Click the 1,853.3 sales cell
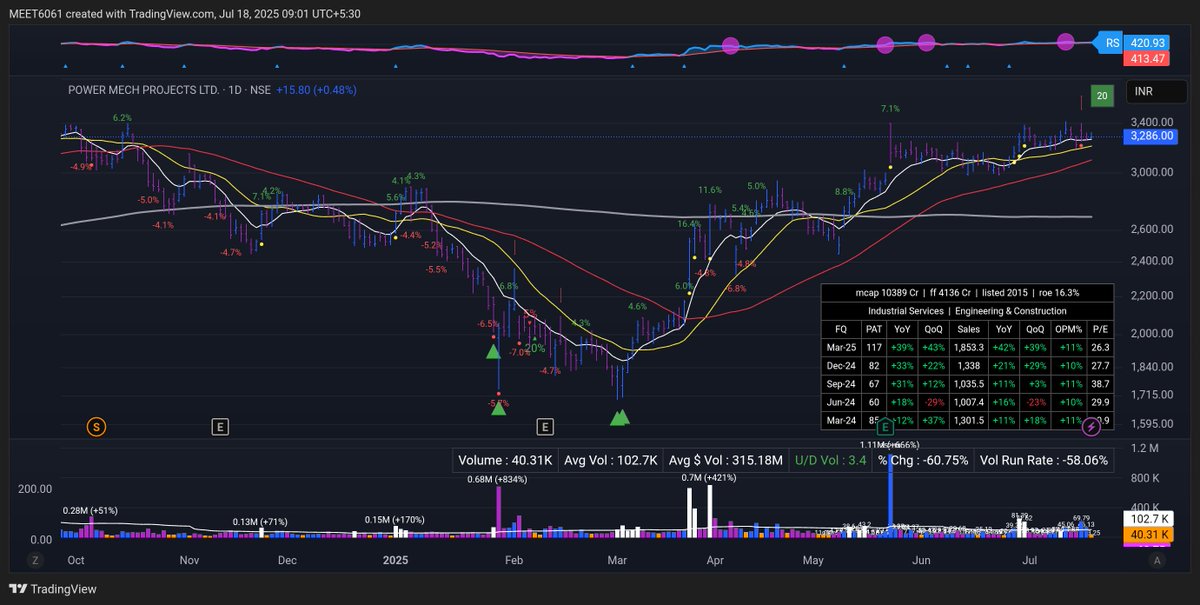Viewport: 1200px width, 605px height. [968, 347]
